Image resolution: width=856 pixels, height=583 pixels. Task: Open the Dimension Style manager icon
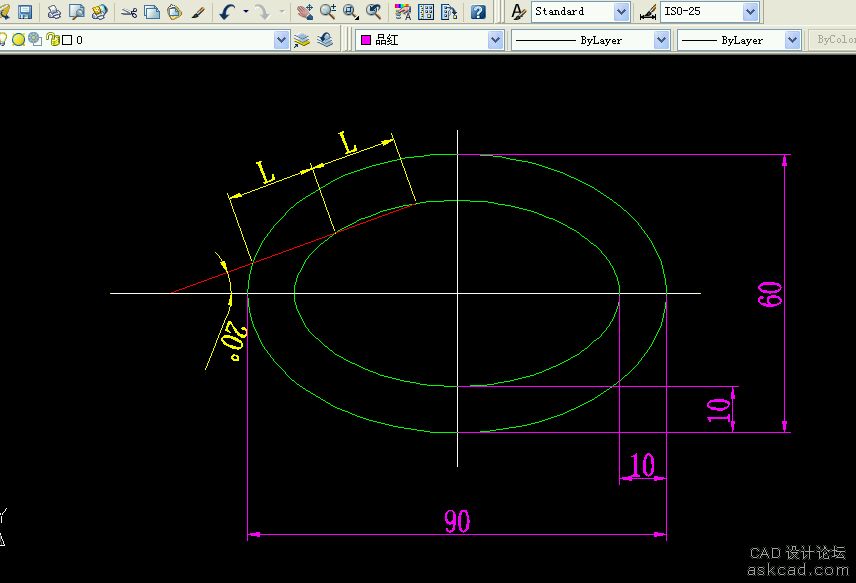(648, 11)
